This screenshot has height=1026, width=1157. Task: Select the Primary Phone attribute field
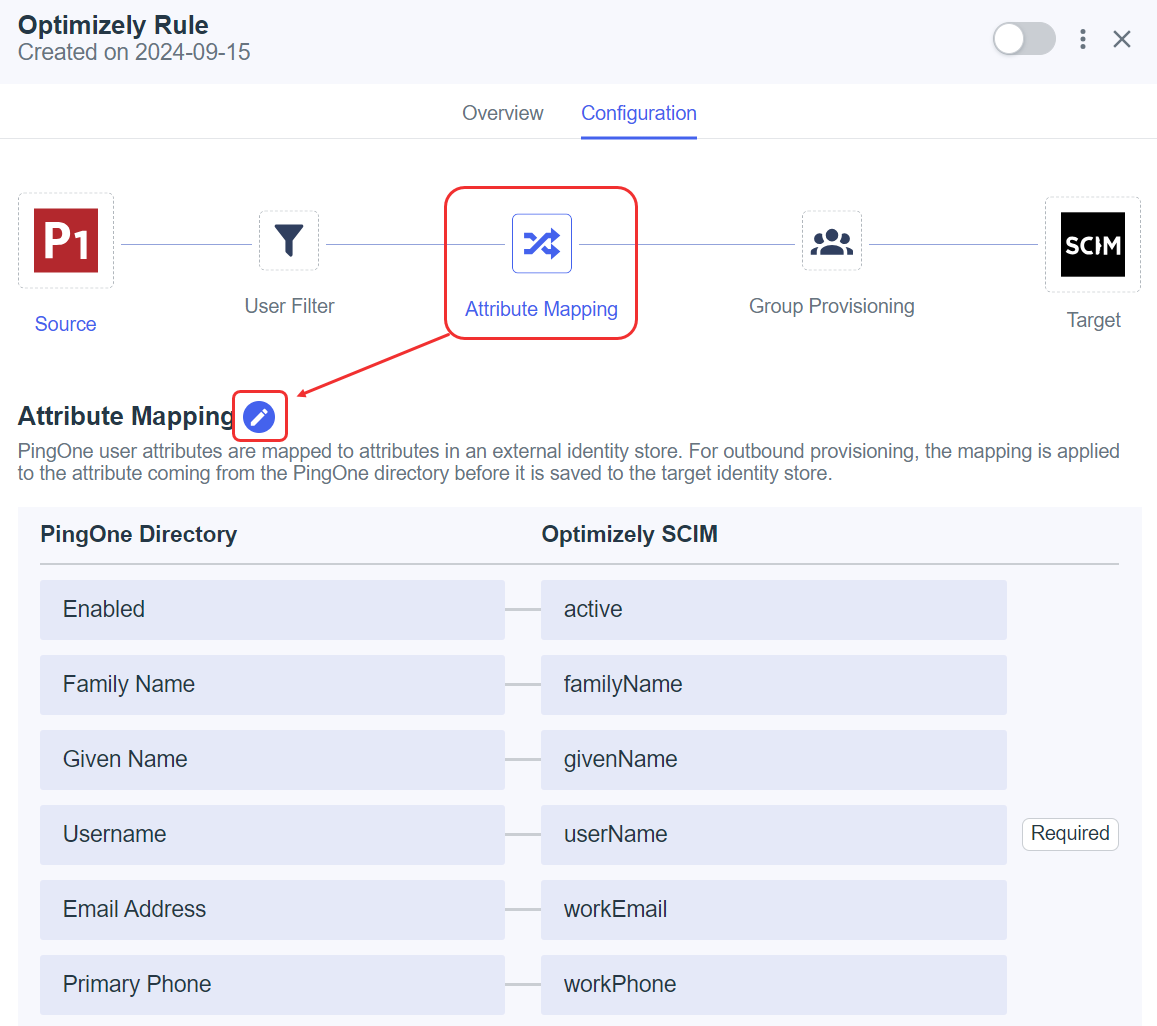pyautogui.click(x=272, y=985)
